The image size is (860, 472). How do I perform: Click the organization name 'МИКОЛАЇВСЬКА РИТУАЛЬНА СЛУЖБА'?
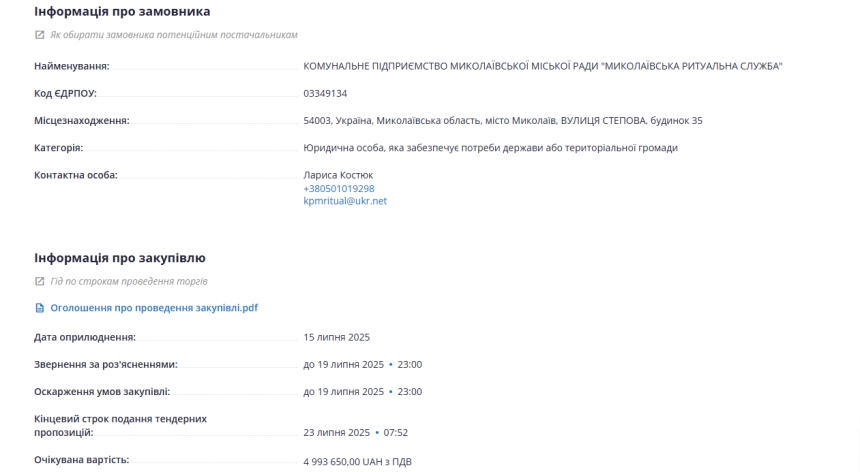[691, 66]
